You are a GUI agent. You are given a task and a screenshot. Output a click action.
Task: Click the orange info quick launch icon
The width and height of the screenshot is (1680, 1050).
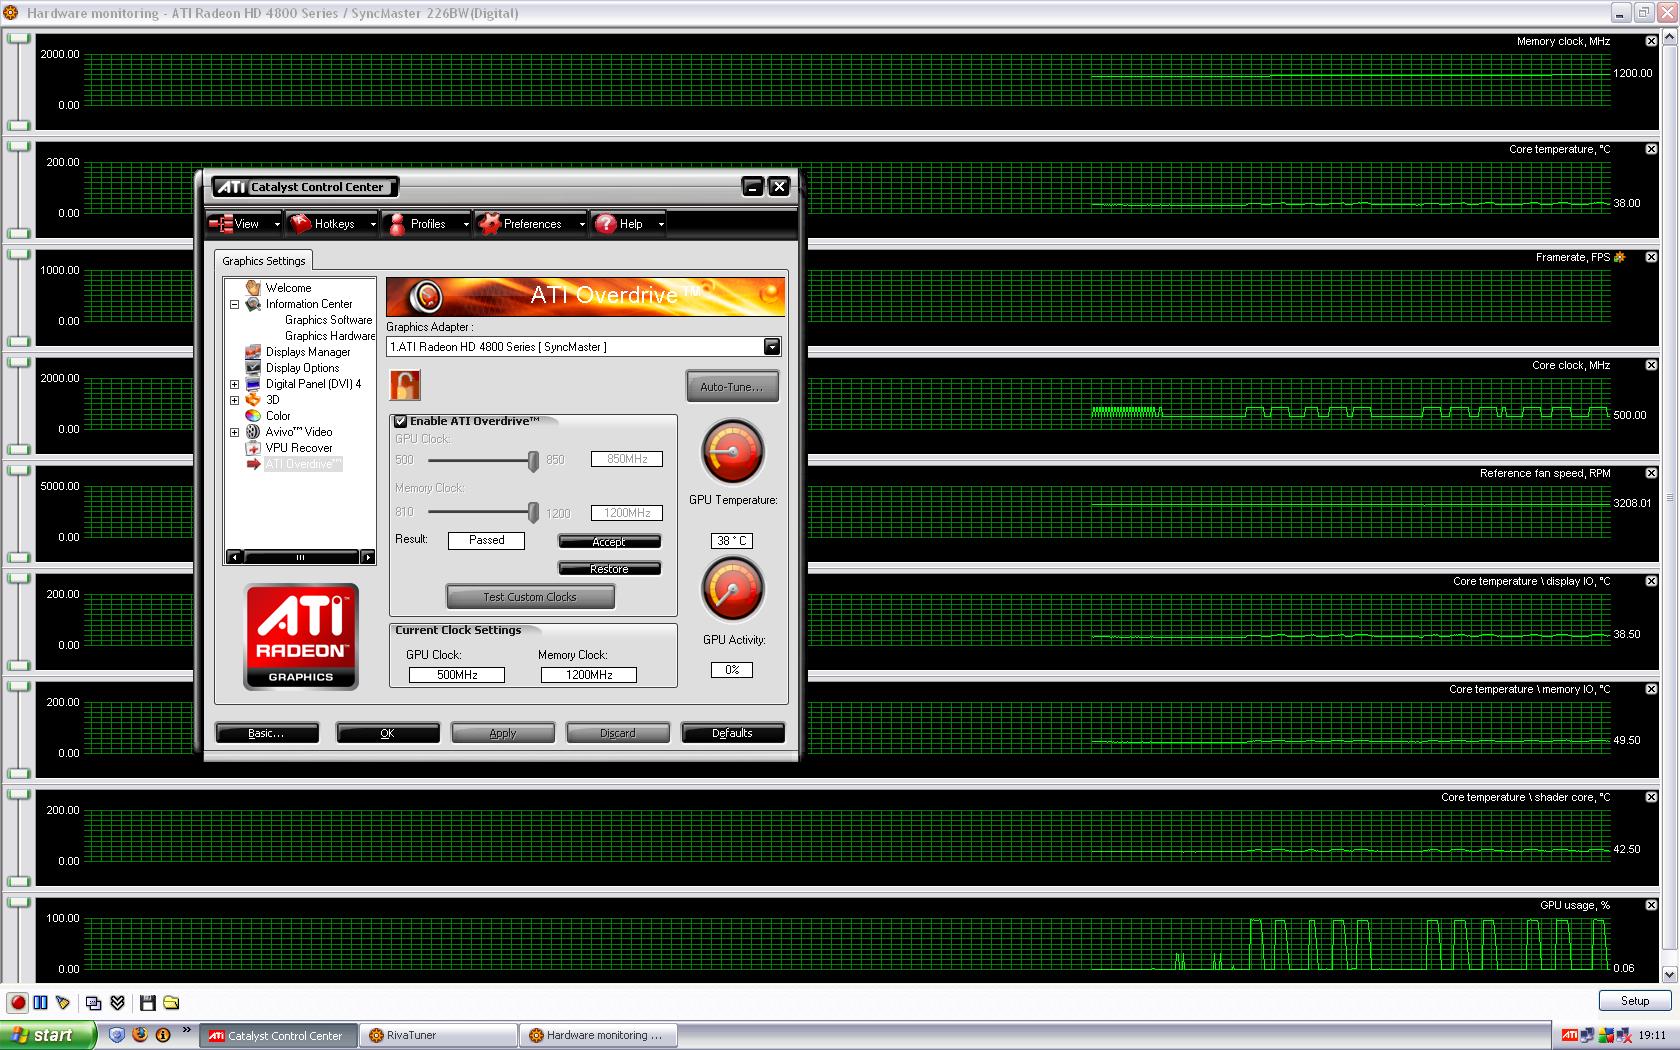click(163, 1035)
